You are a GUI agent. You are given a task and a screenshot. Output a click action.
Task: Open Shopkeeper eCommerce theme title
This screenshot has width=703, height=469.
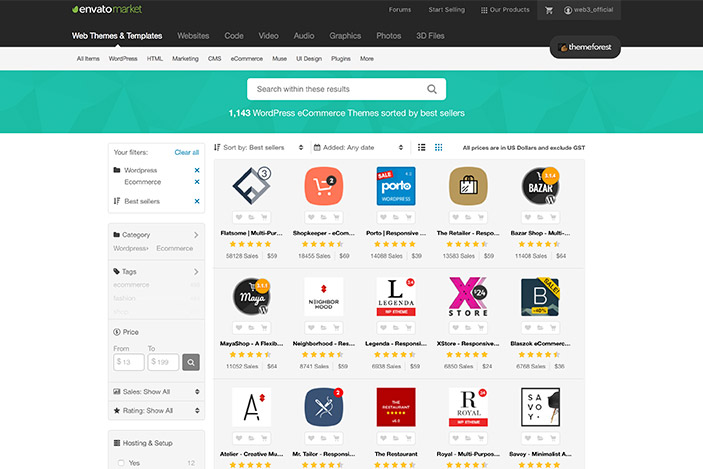(x=324, y=233)
